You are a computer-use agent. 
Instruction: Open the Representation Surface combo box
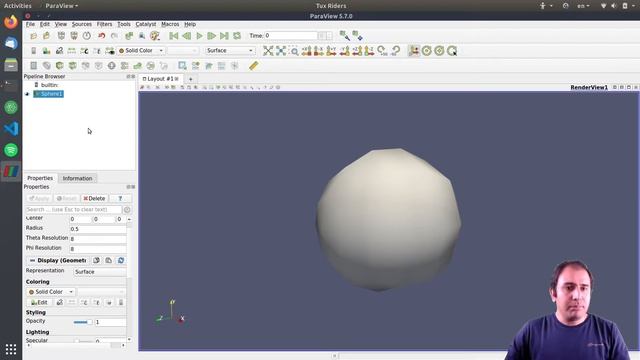click(x=100, y=272)
